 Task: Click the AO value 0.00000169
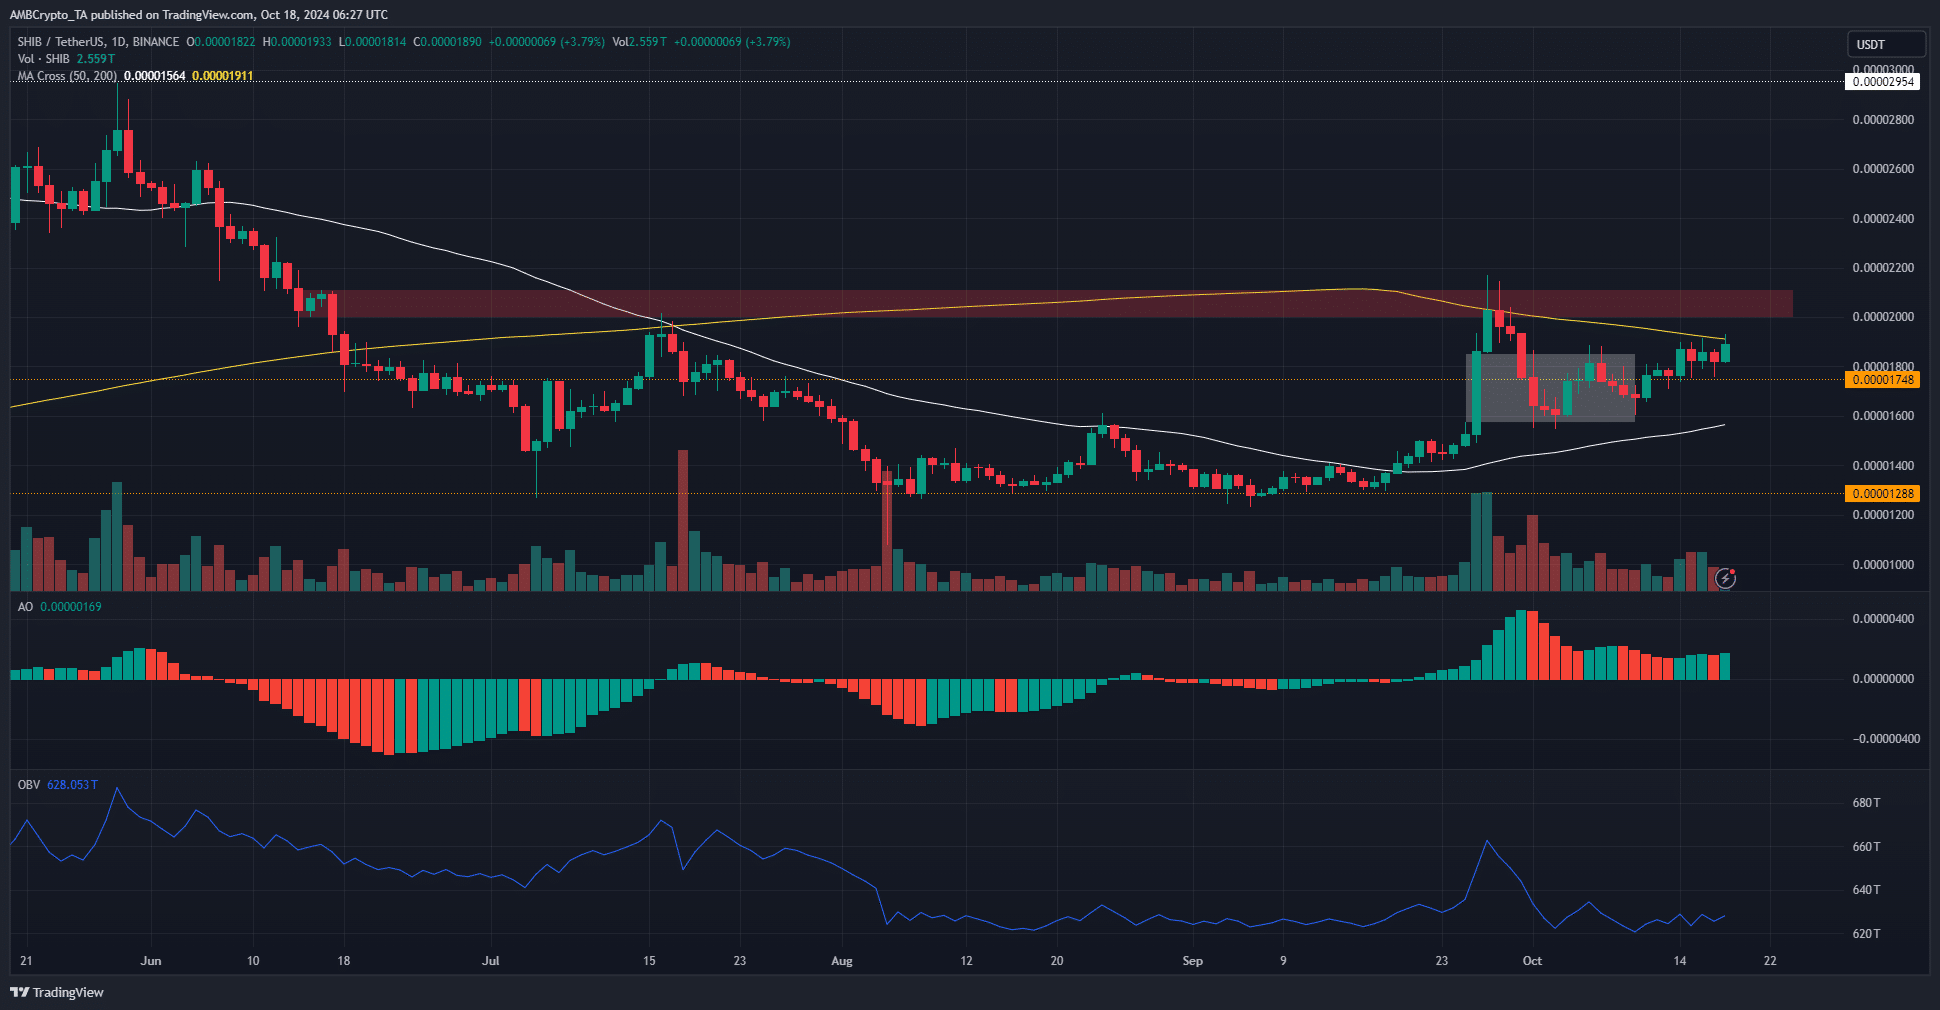pos(71,607)
